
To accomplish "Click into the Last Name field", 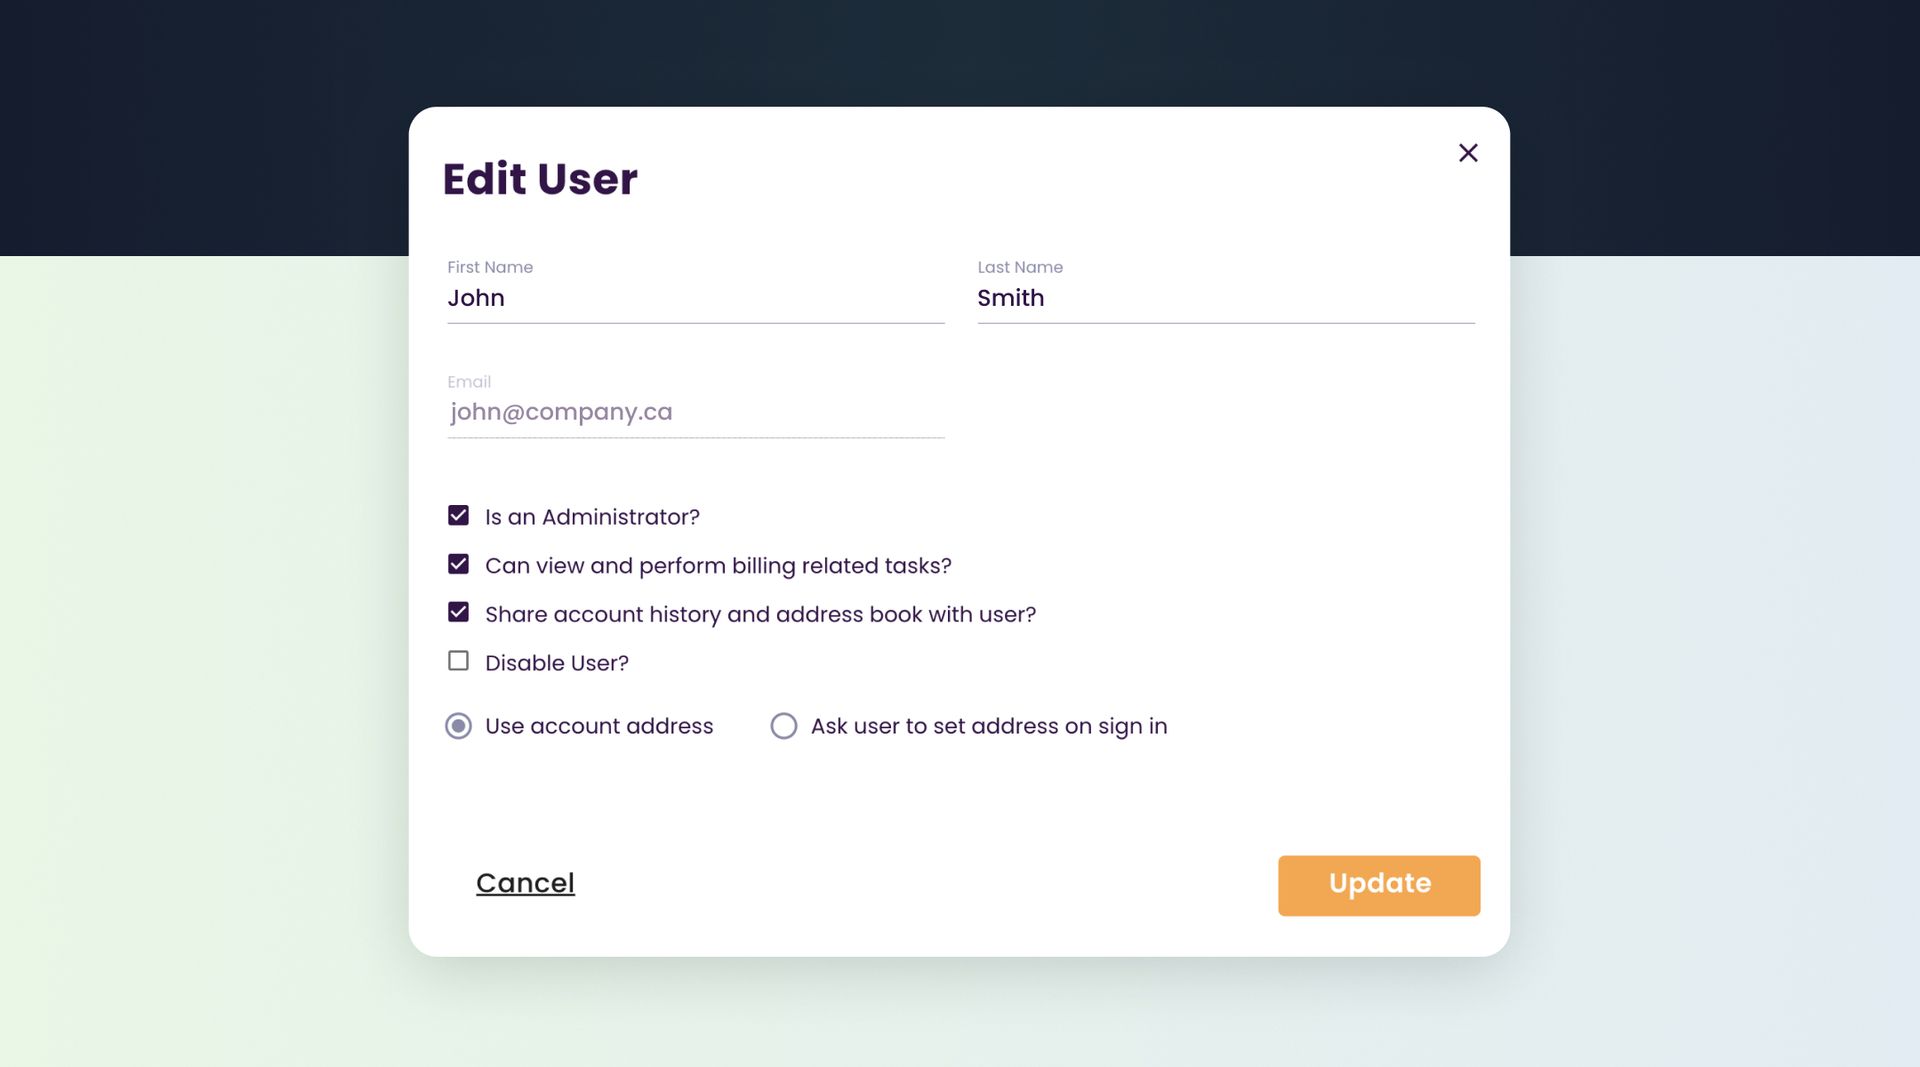I will point(1225,298).
